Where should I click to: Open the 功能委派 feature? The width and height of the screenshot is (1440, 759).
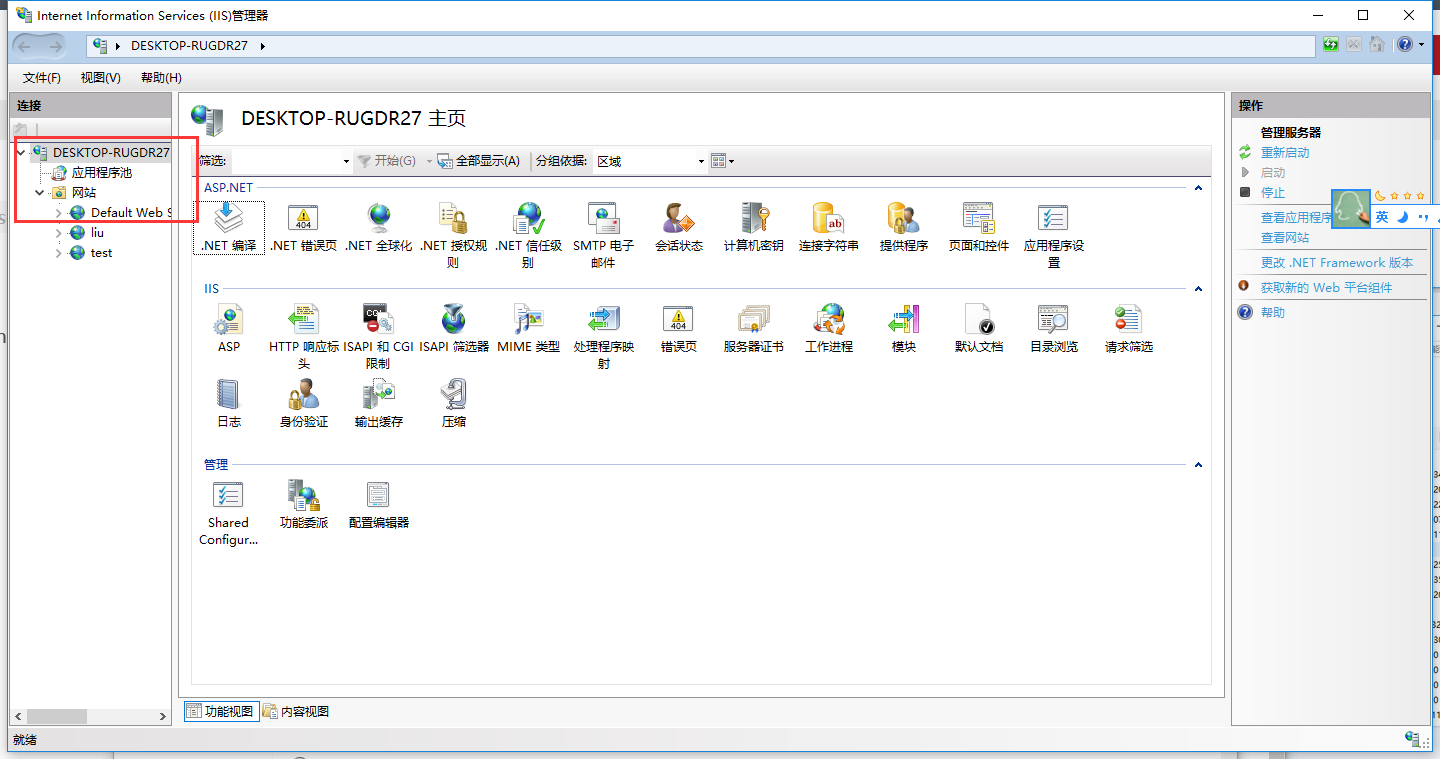pos(304,504)
